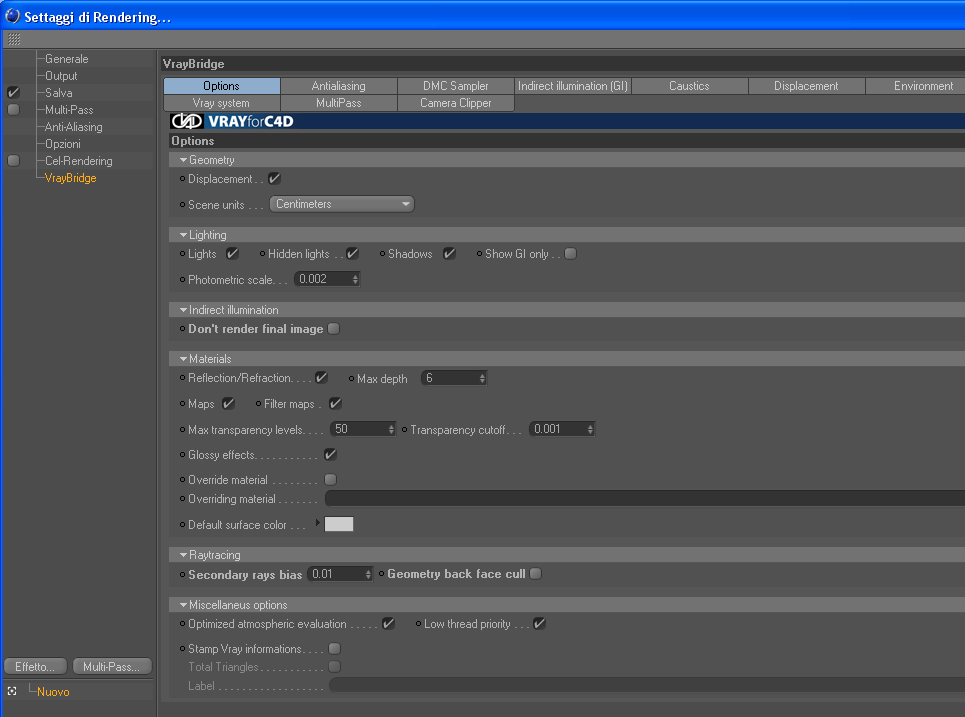Image resolution: width=965 pixels, height=717 pixels.
Task: Toggle Glossy effects checkbox
Action: click(x=330, y=455)
